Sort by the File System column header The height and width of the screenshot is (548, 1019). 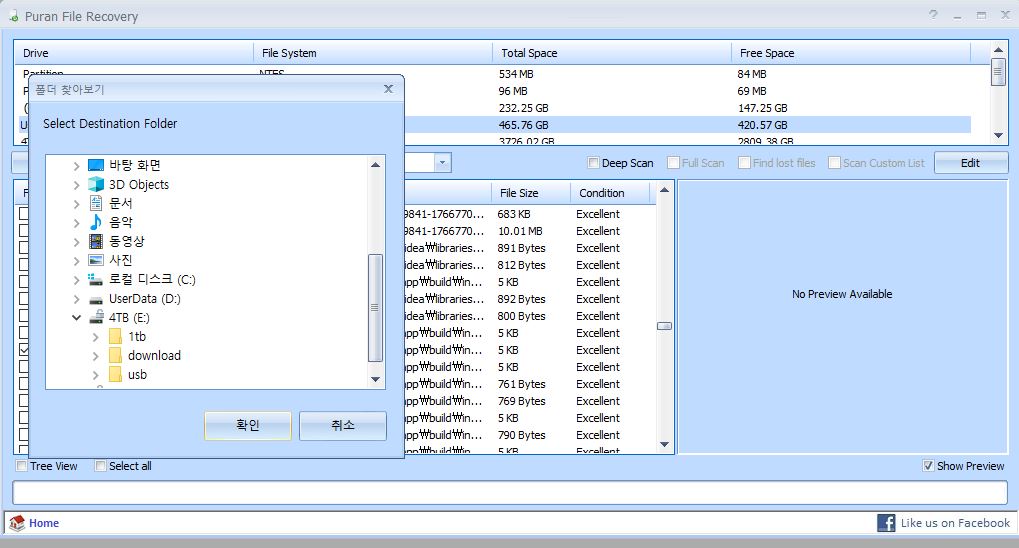[x=373, y=53]
